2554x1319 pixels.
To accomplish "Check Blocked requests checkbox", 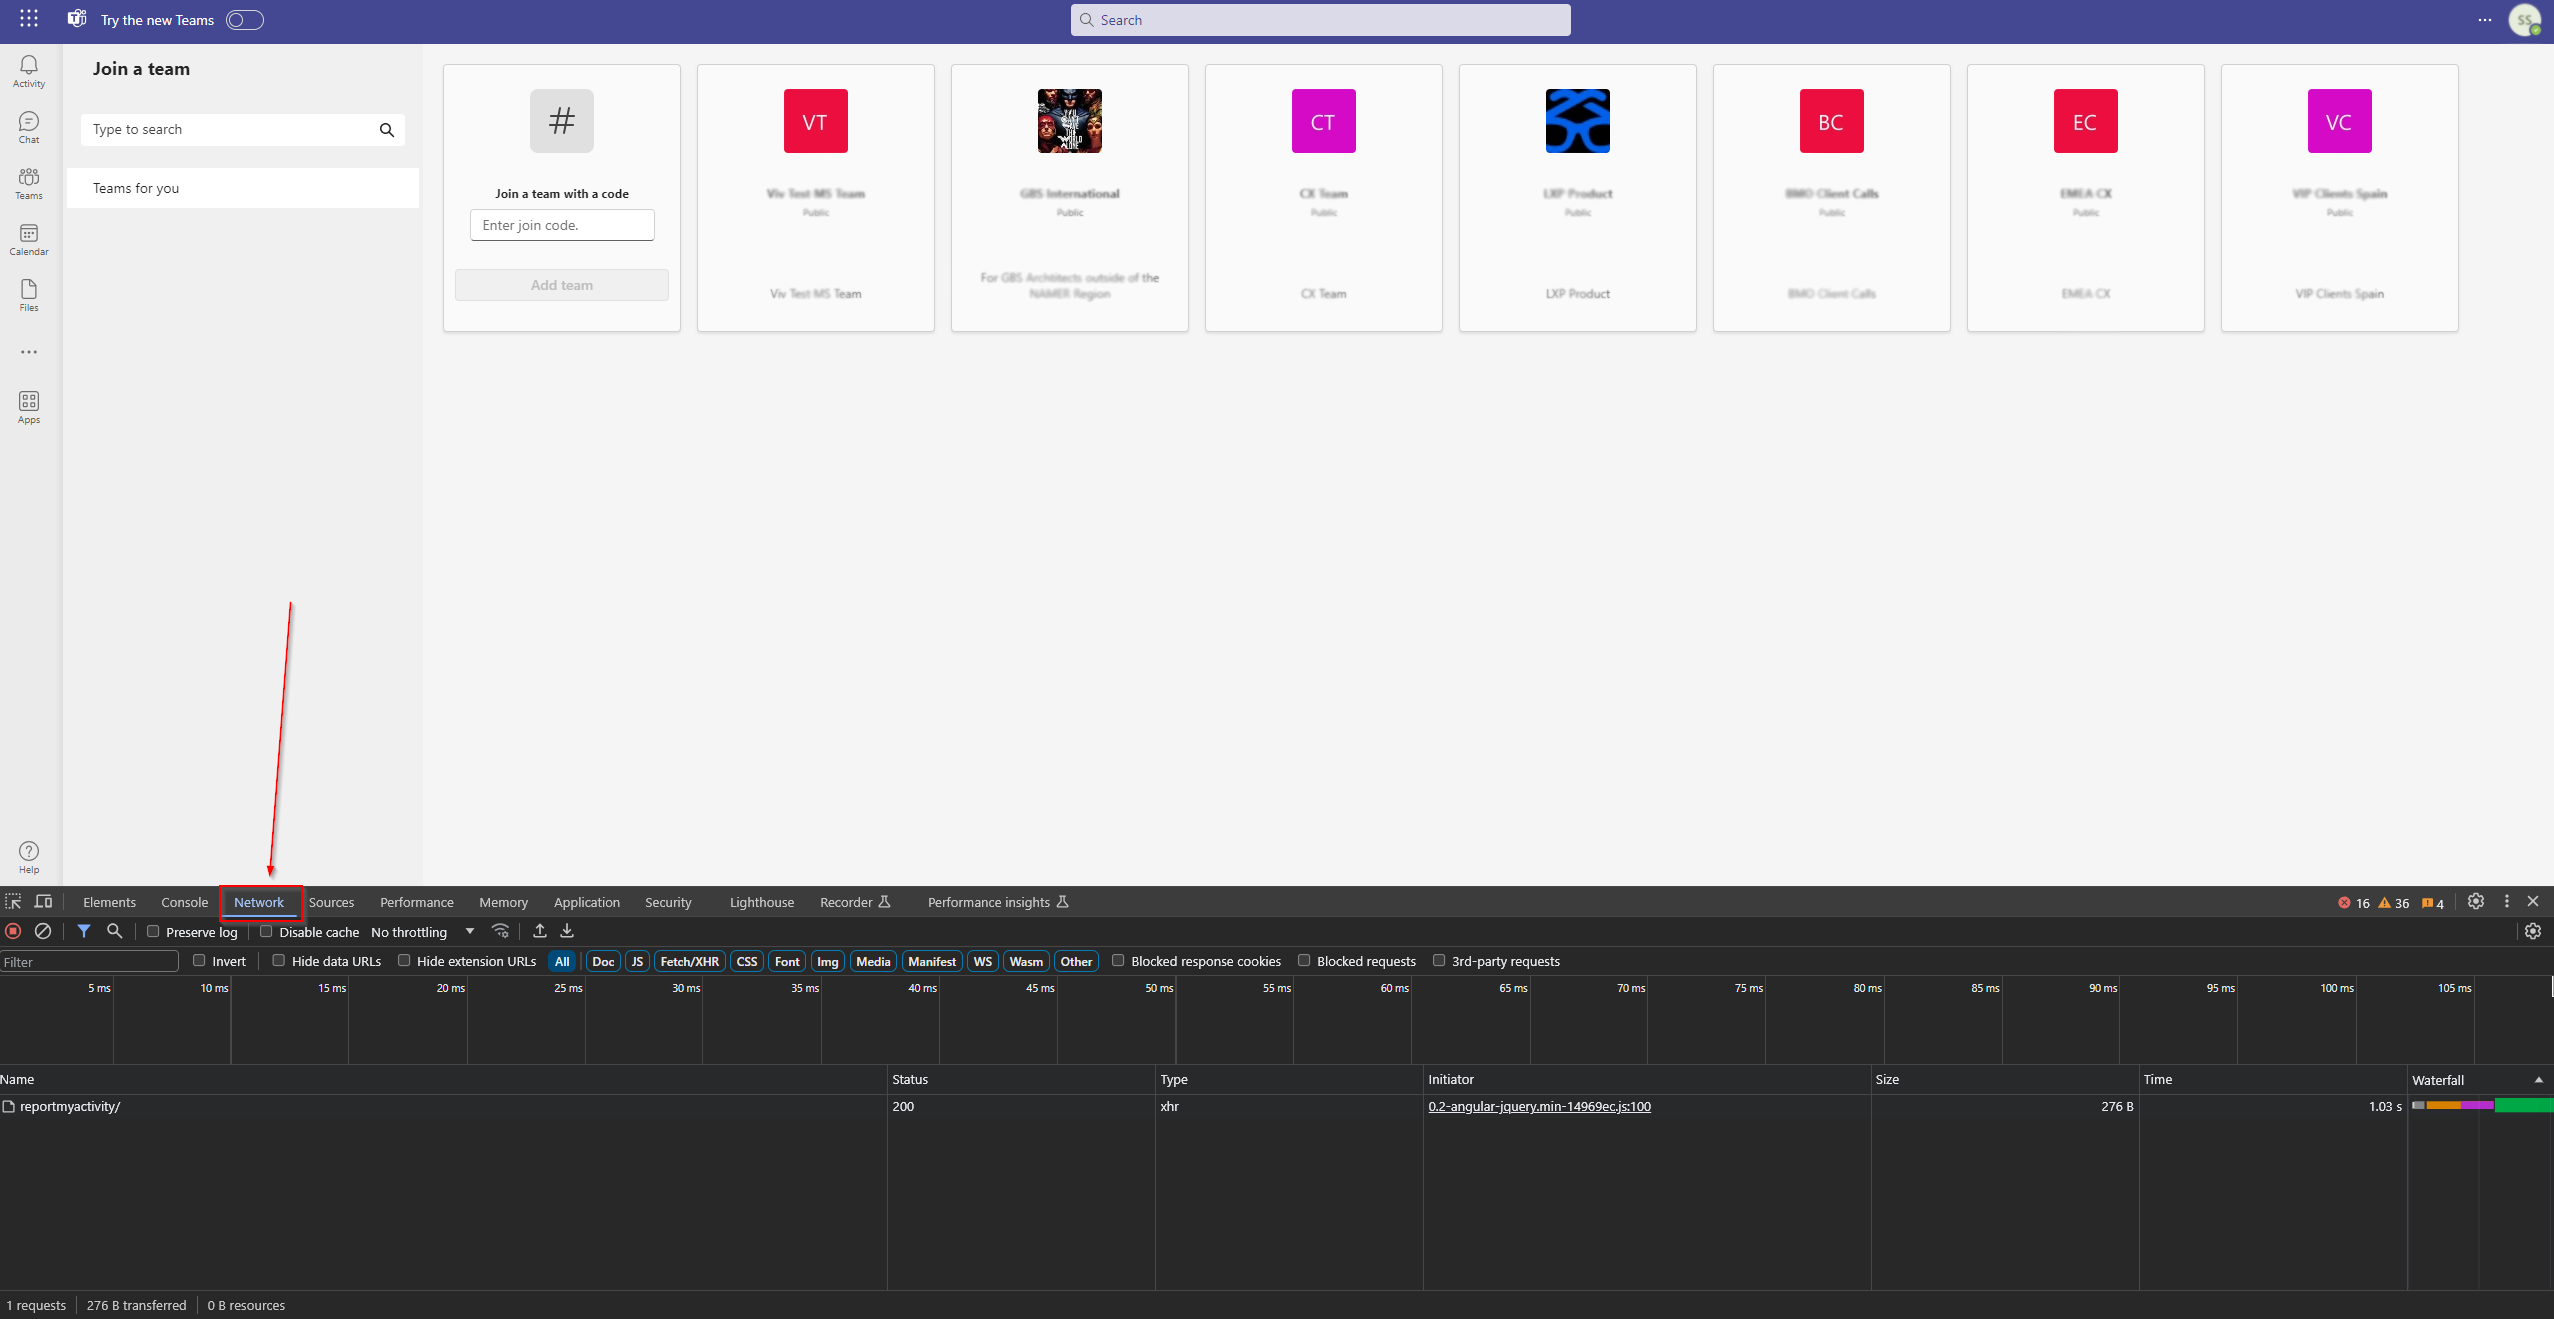I will [1304, 960].
